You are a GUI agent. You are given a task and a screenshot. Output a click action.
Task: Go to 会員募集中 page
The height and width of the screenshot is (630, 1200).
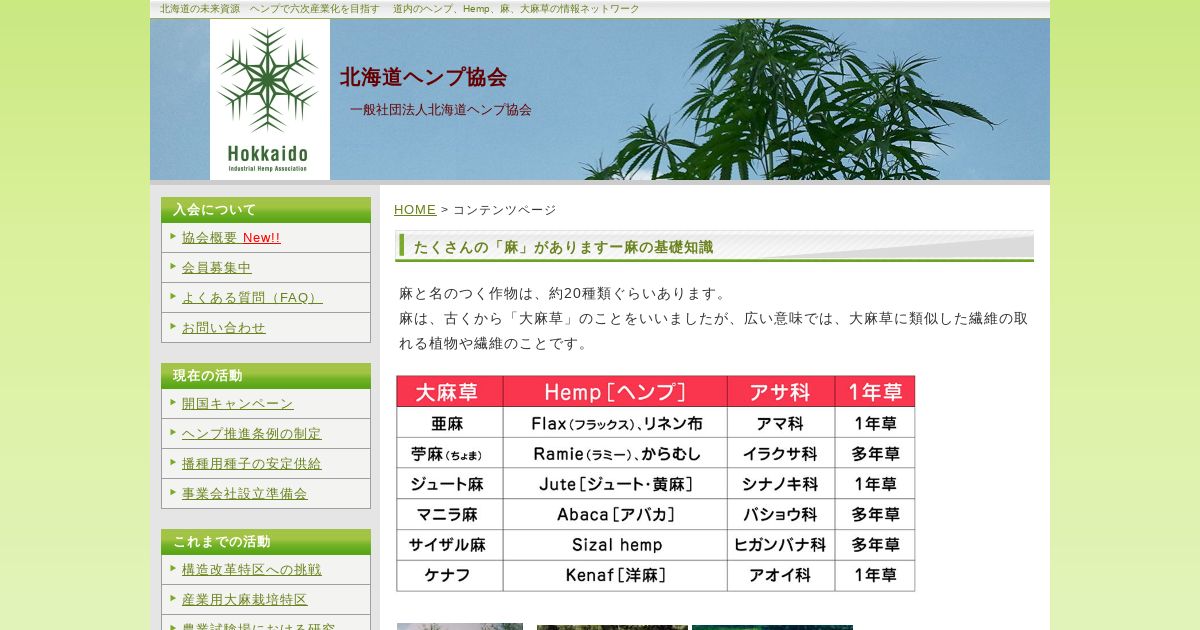[217, 268]
